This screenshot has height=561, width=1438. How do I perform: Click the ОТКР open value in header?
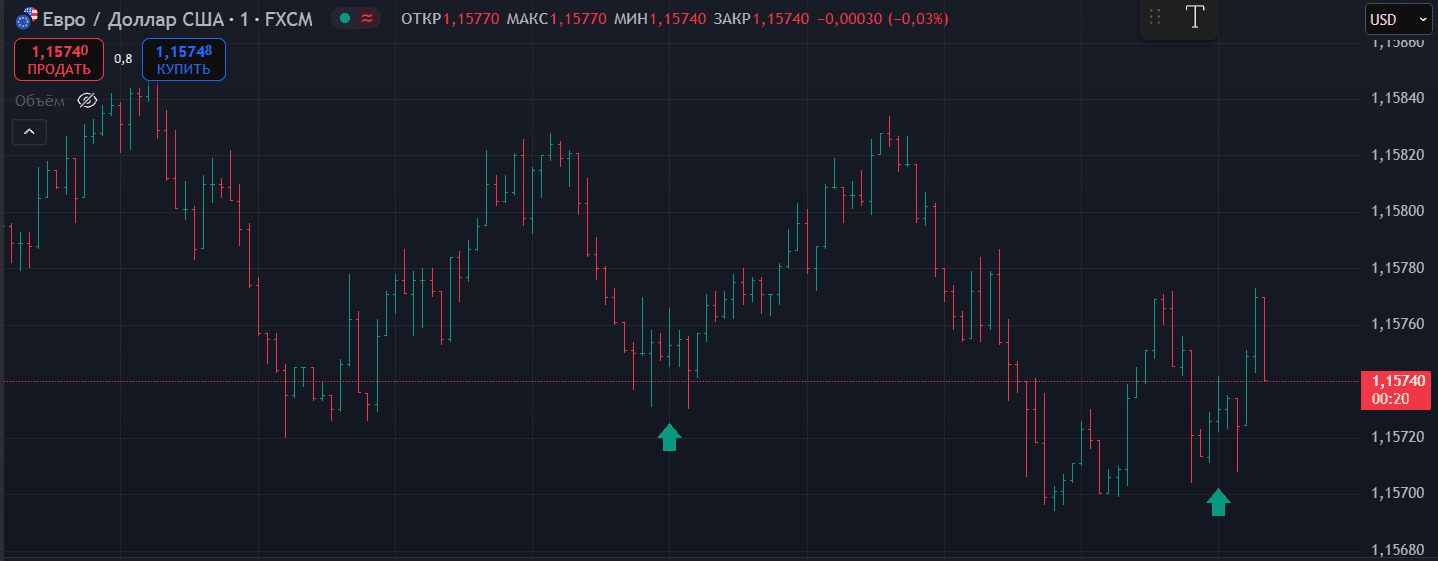pyautogui.click(x=472, y=19)
